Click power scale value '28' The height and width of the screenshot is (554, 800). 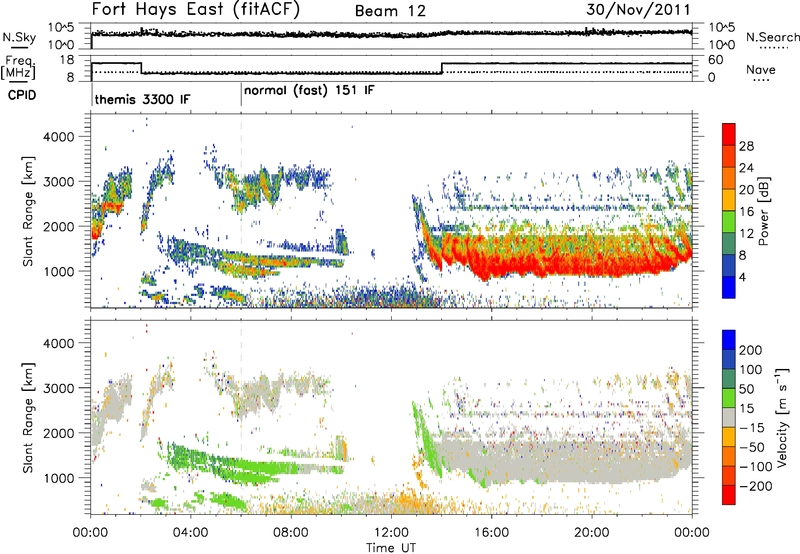click(x=746, y=146)
